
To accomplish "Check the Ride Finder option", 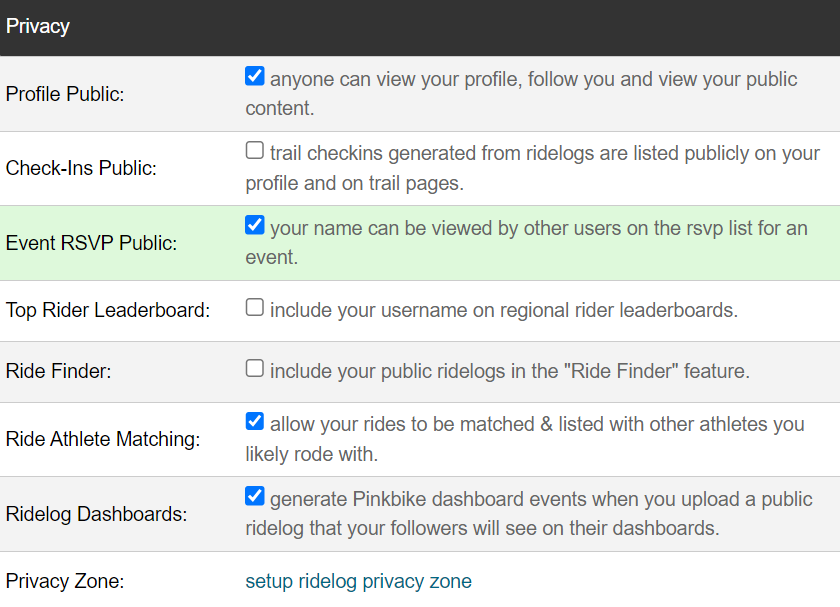I will (x=254, y=370).
